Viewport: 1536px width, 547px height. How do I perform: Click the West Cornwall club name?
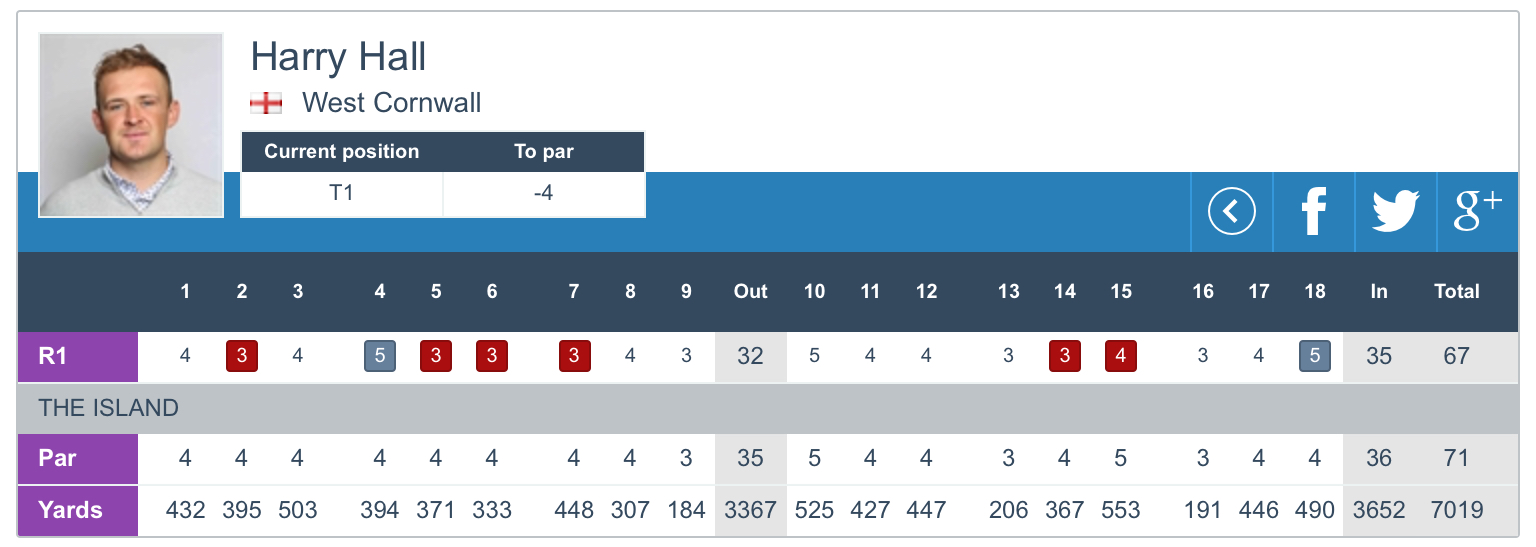coord(391,103)
